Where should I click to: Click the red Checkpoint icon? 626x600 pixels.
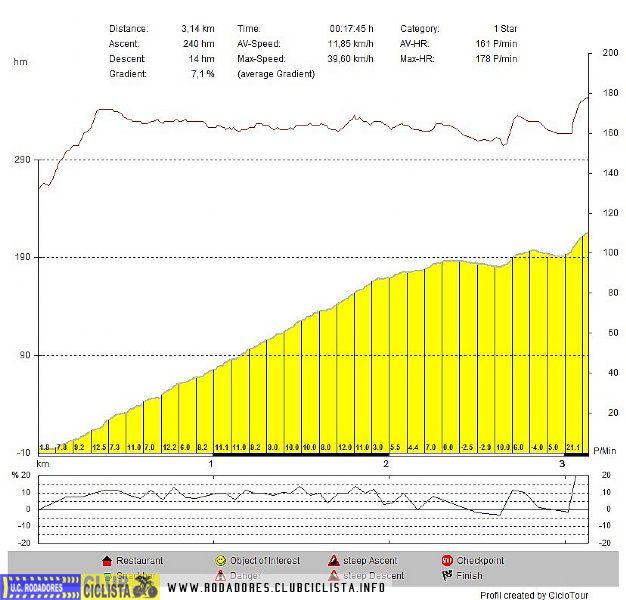(x=447, y=561)
